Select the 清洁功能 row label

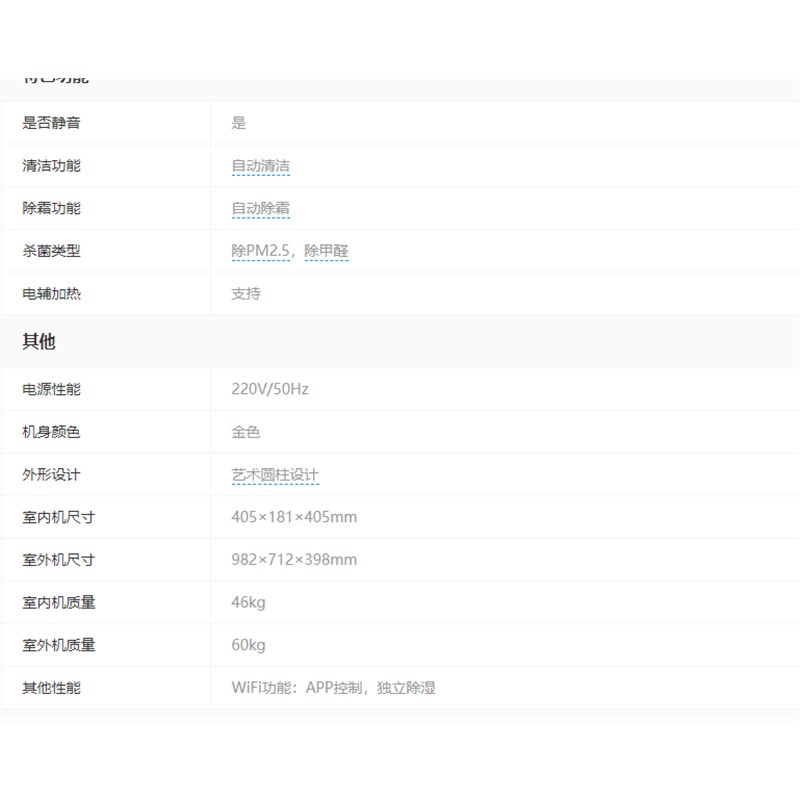point(52,166)
